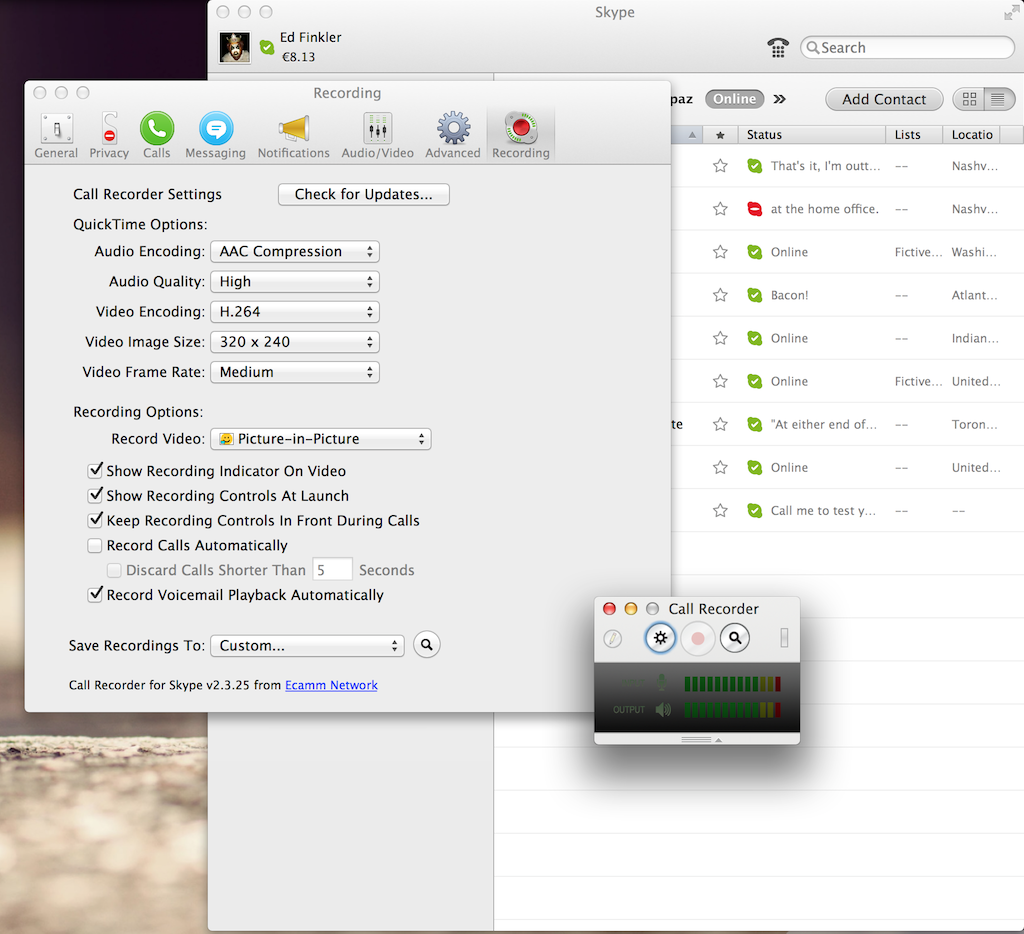Toggle Record Voicemail Playback Automatically
The height and width of the screenshot is (934, 1024).
coord(95,594)
